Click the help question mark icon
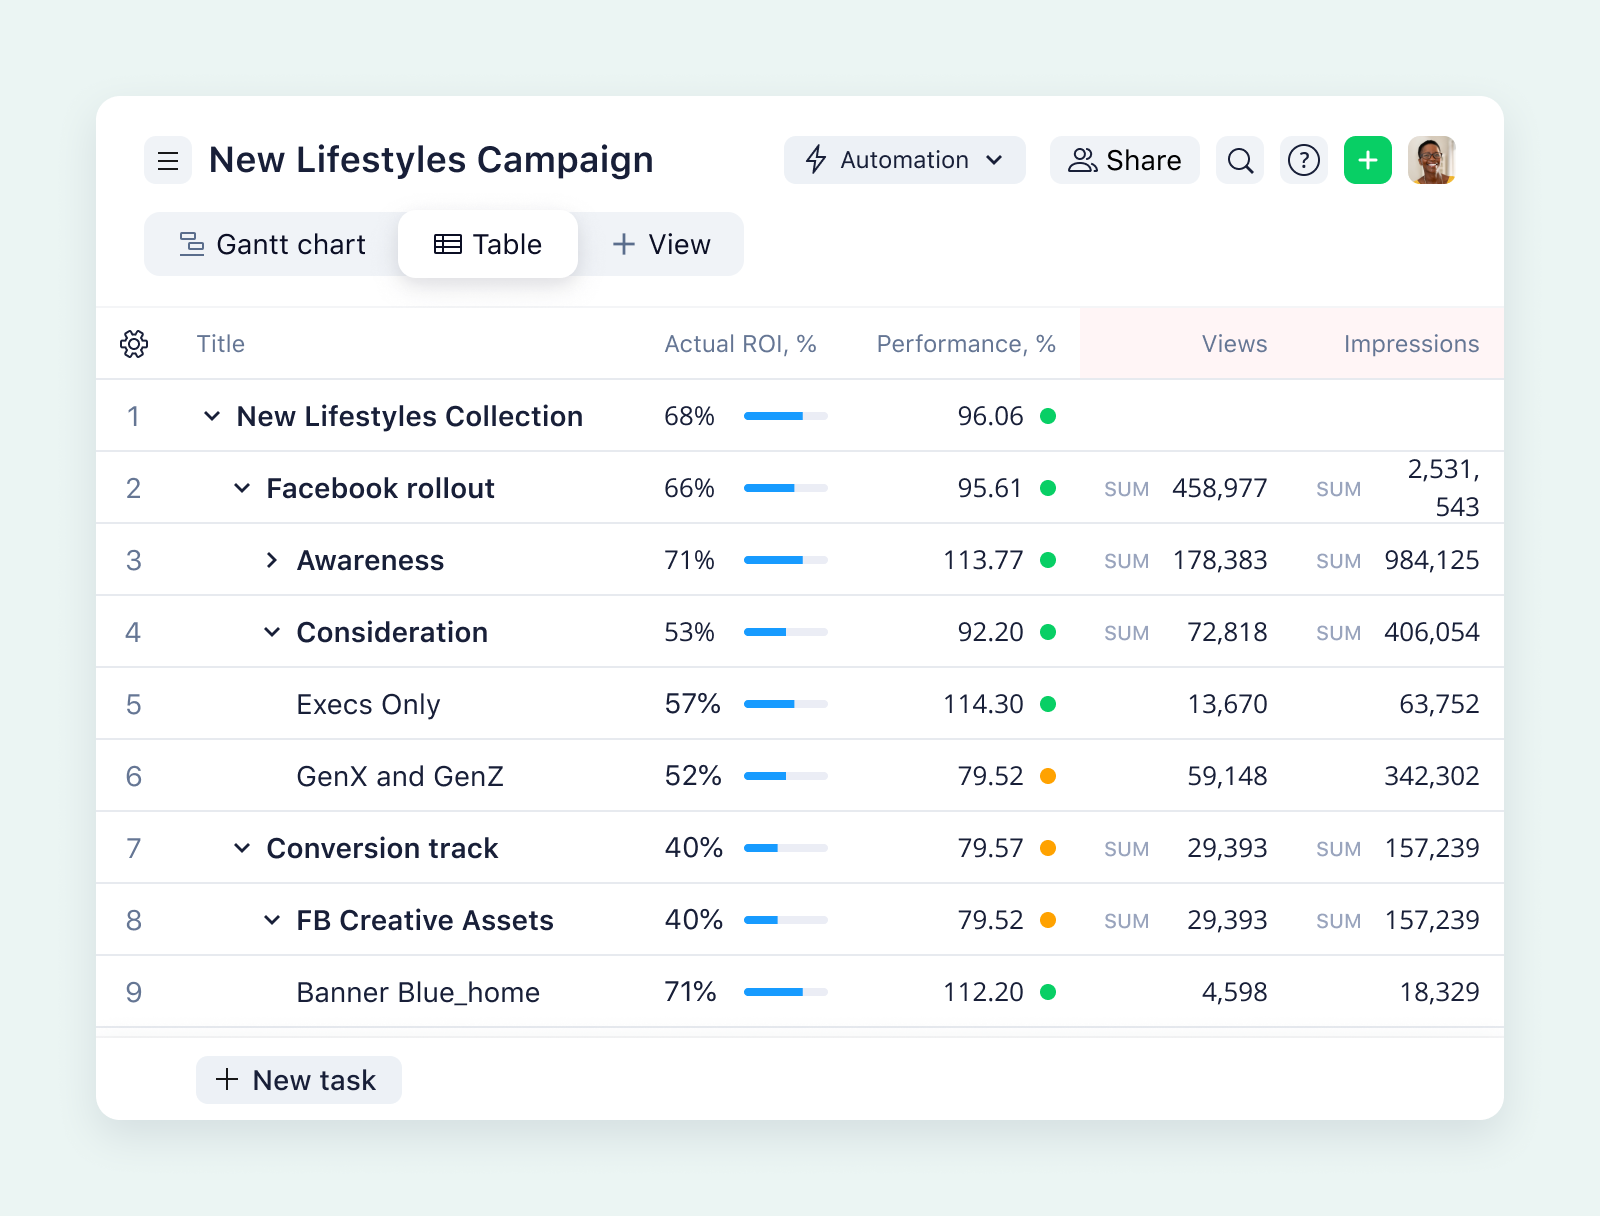Image resolution: width=1600 pixels, height=1216 pixels. tap(1303, 160)
